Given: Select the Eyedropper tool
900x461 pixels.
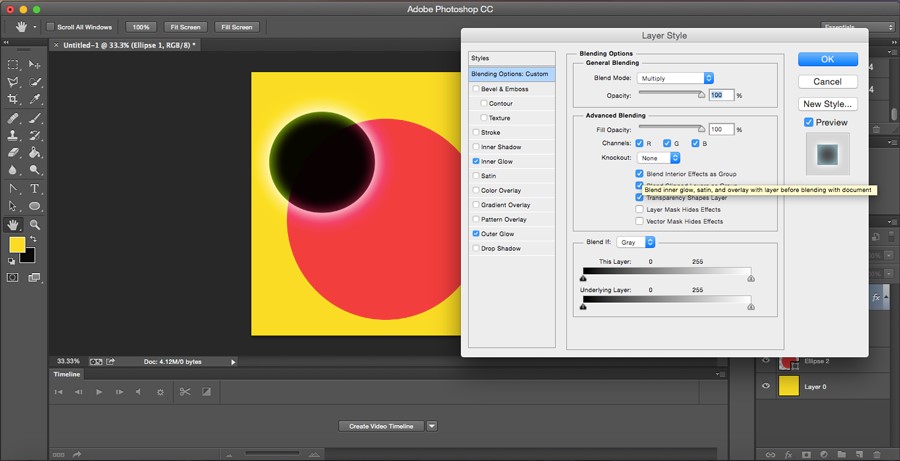Looking at the screenshot, I should 34,99.
